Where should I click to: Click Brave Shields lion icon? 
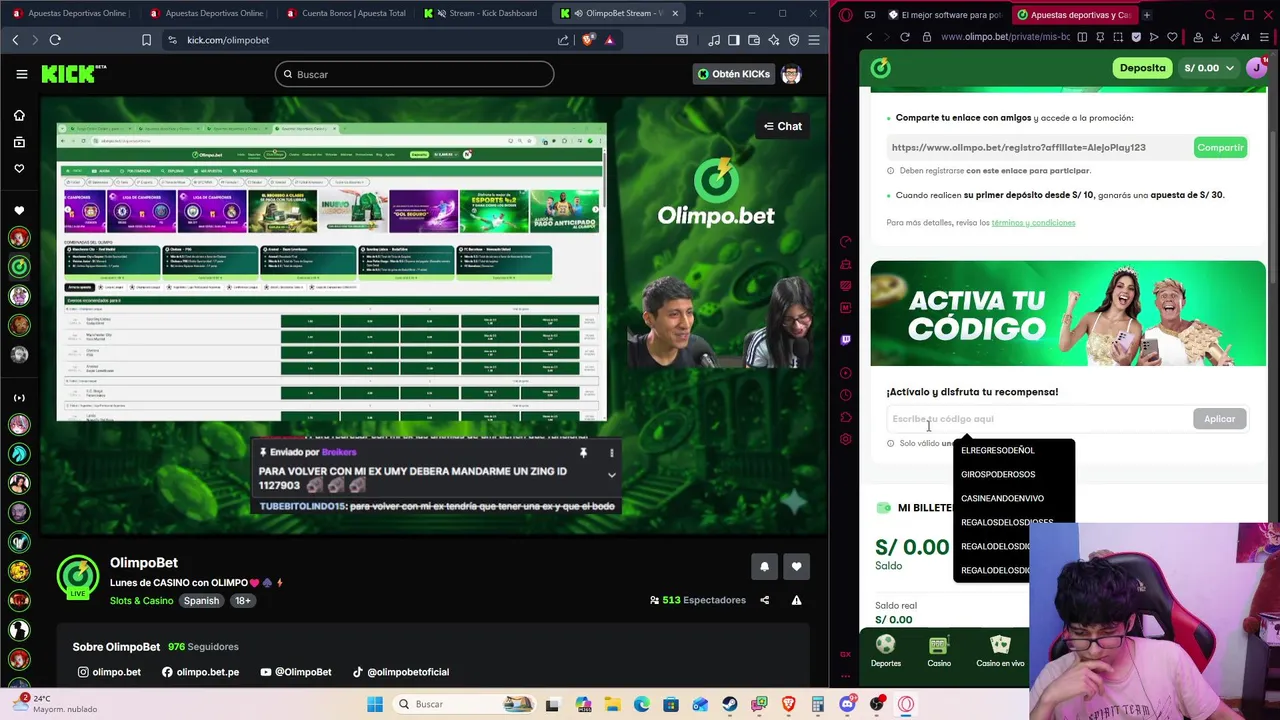point(588,40)
